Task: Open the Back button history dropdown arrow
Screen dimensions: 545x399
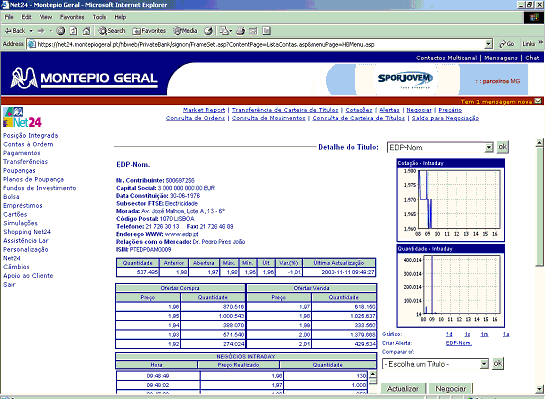Action: (x=31, y=31)
